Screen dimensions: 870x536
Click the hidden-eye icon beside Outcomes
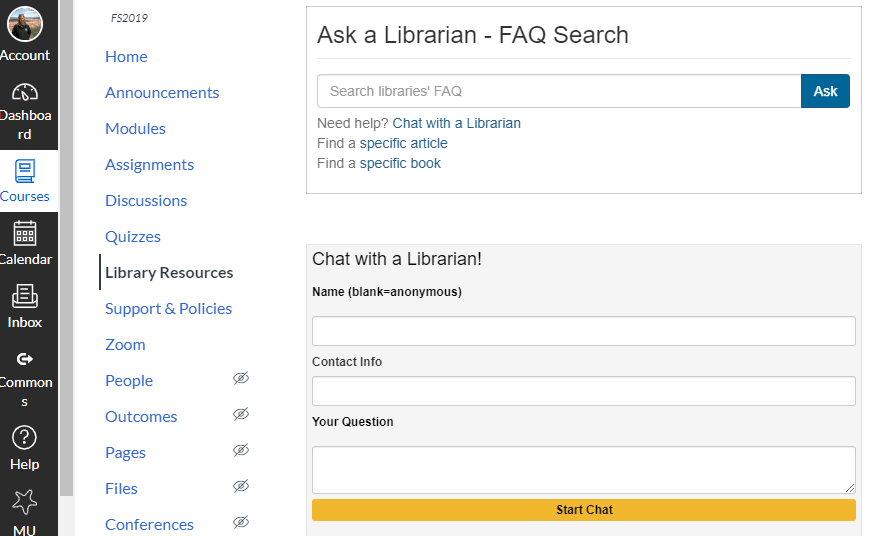pos(240,415)
